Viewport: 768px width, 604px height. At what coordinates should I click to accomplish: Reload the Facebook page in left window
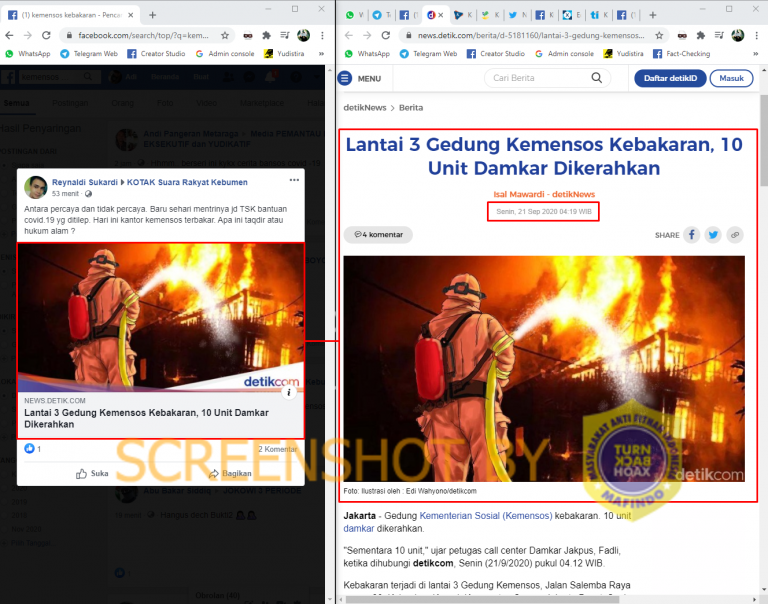(x=46, y=35)
